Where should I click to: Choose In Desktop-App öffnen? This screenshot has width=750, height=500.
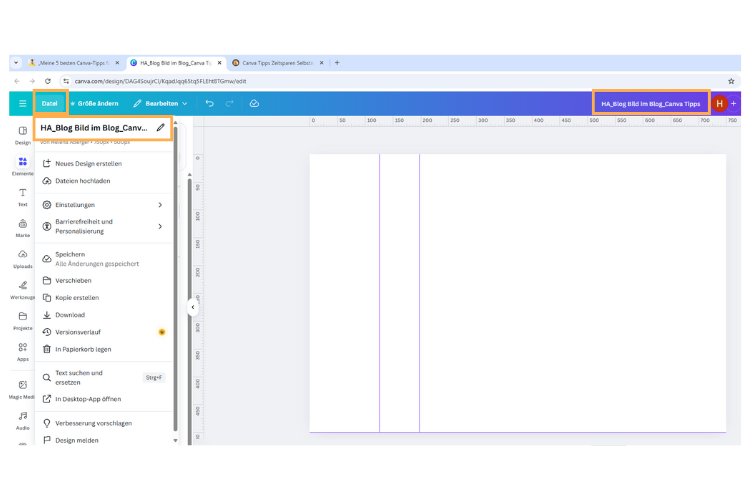103,399
